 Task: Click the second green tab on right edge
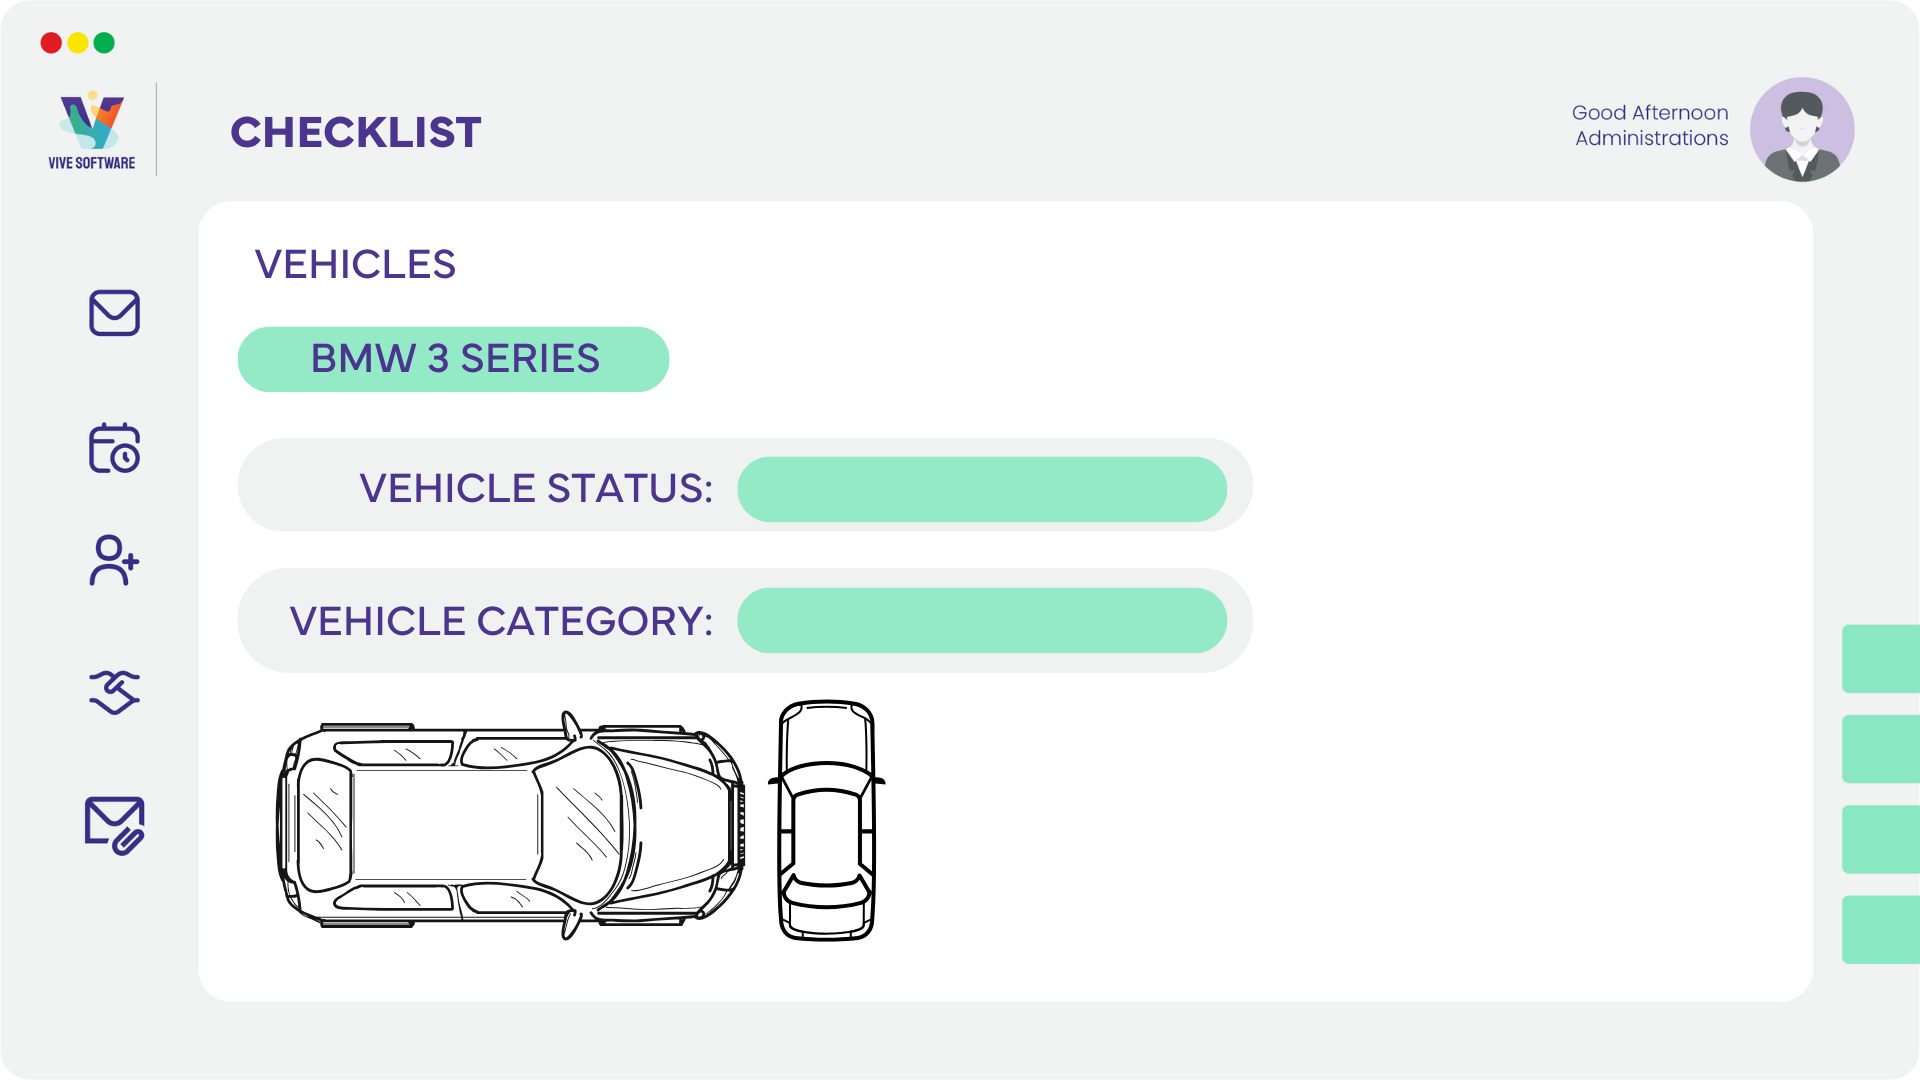pyautogui.click(x=1881, y=749)
